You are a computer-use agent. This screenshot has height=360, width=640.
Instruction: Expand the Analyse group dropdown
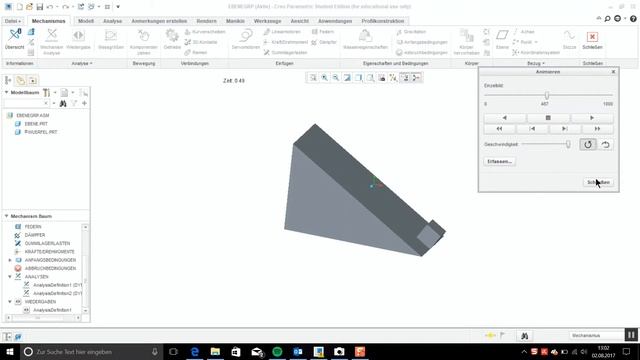[x=82, y=64]
